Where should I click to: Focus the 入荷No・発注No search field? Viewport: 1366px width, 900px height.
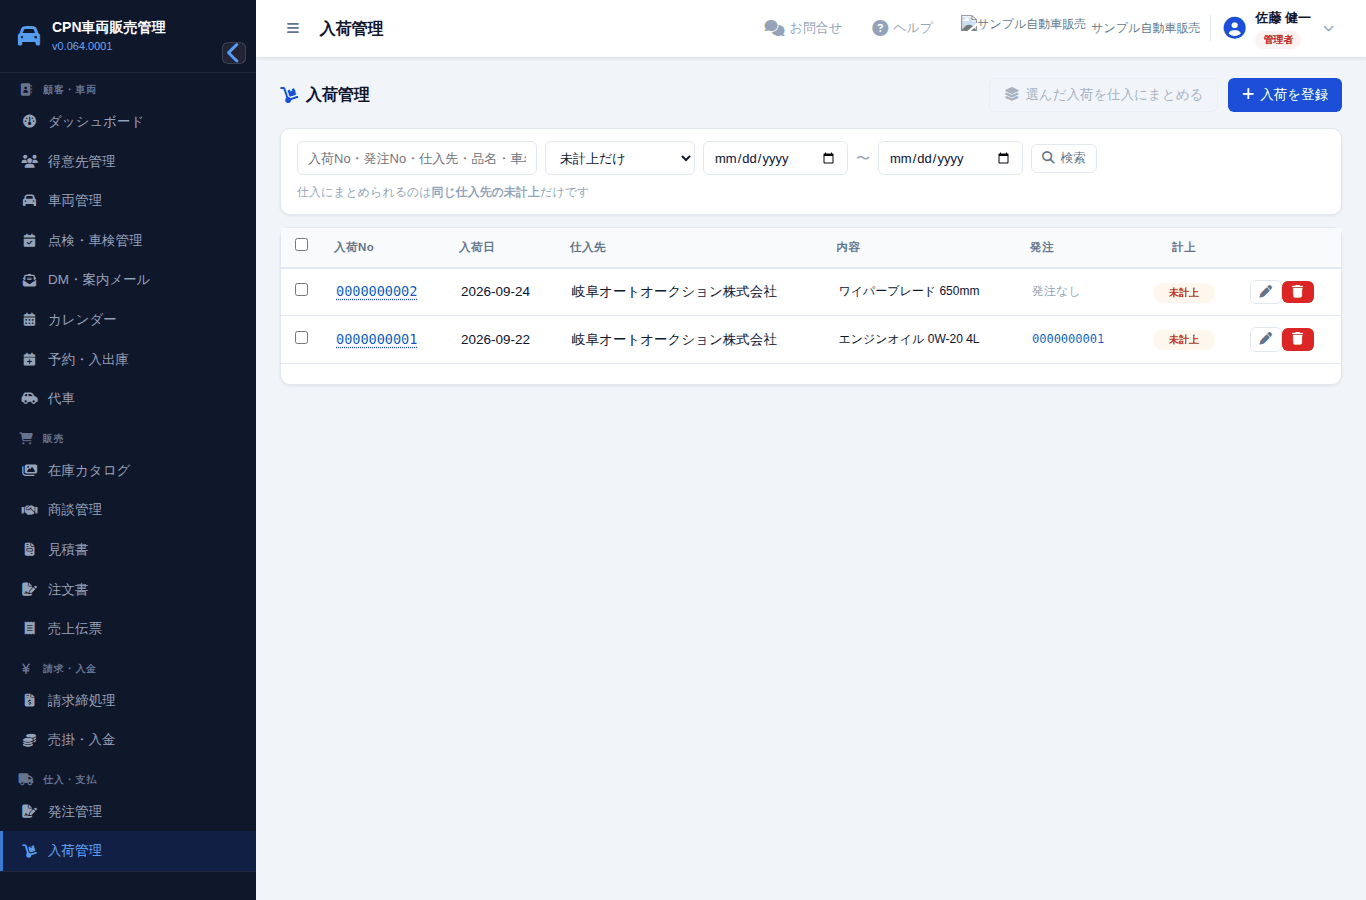coord(417,158)
